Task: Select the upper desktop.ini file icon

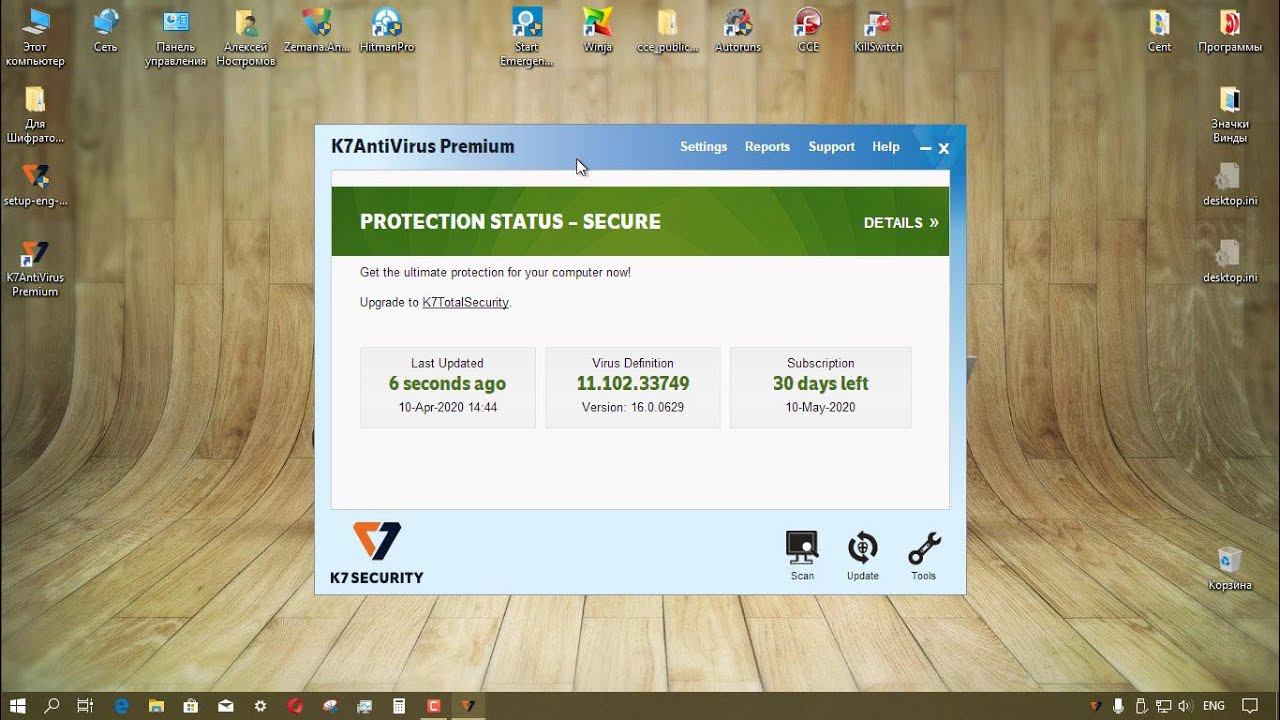Action: click(x=1230, y=184)
